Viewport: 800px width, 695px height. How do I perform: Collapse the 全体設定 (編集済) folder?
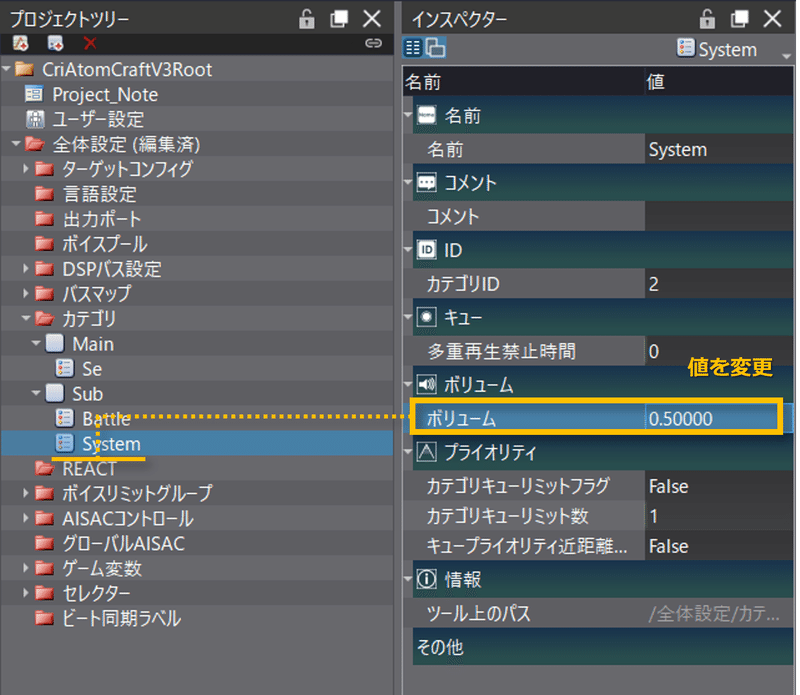pyautogui.click(x=16, y=144)
